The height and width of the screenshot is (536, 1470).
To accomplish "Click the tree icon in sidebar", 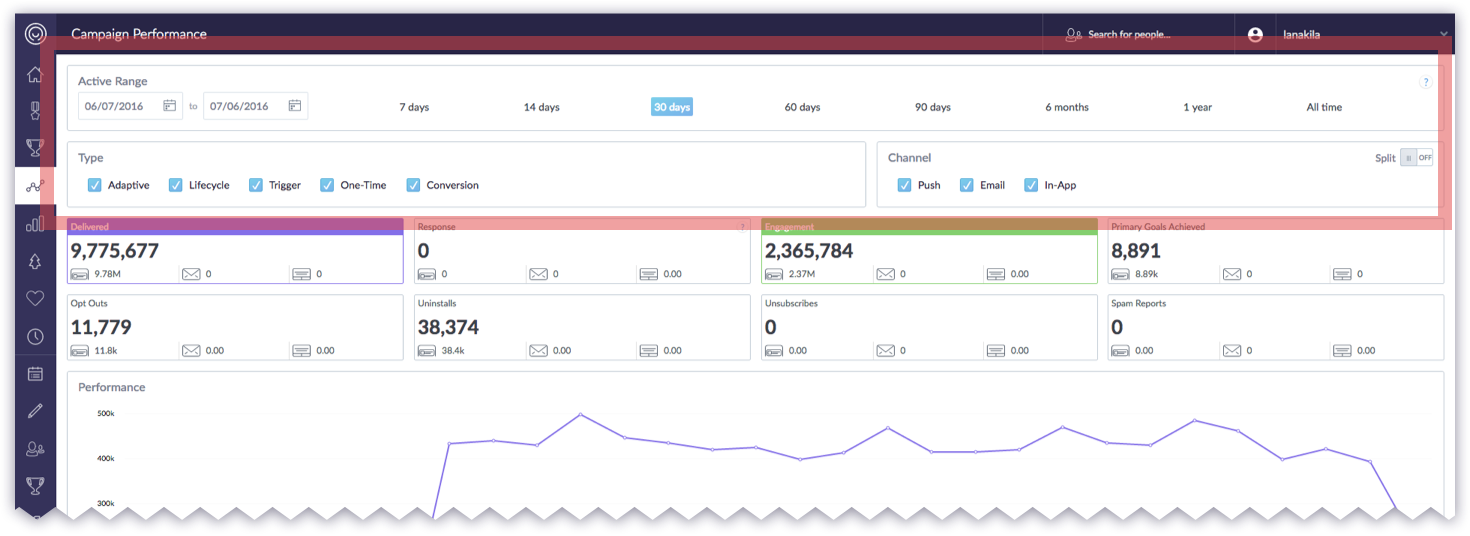I will pos(35,261).
